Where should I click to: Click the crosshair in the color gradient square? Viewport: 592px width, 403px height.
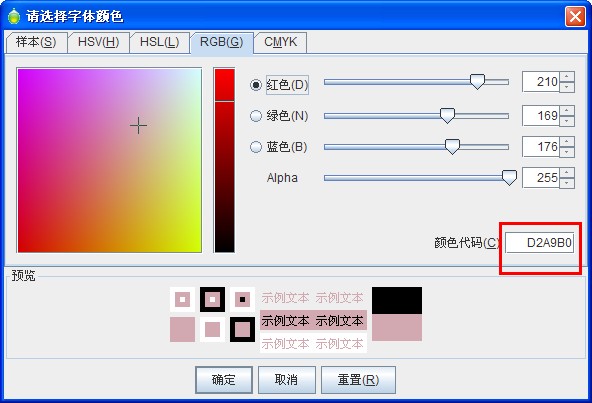(x=139, y=126)
